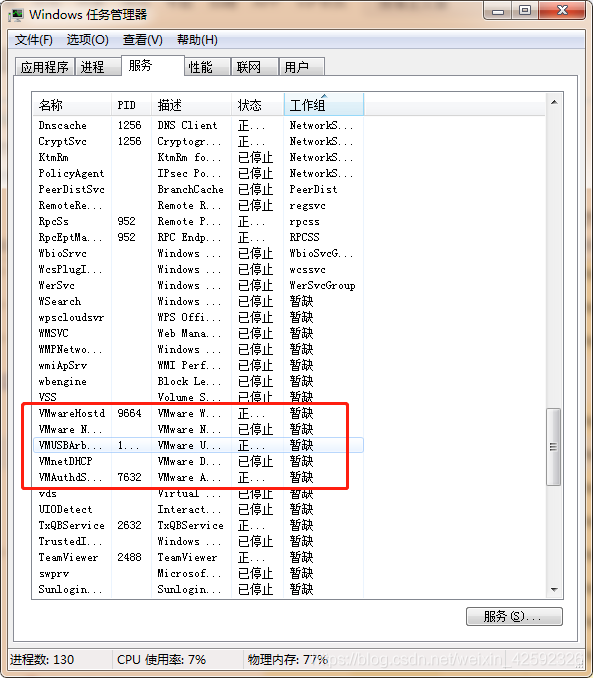The width and height of the screenshot is (593, 678).
Task: Select the WcsPlugI... service row
Action: [198, 269]
